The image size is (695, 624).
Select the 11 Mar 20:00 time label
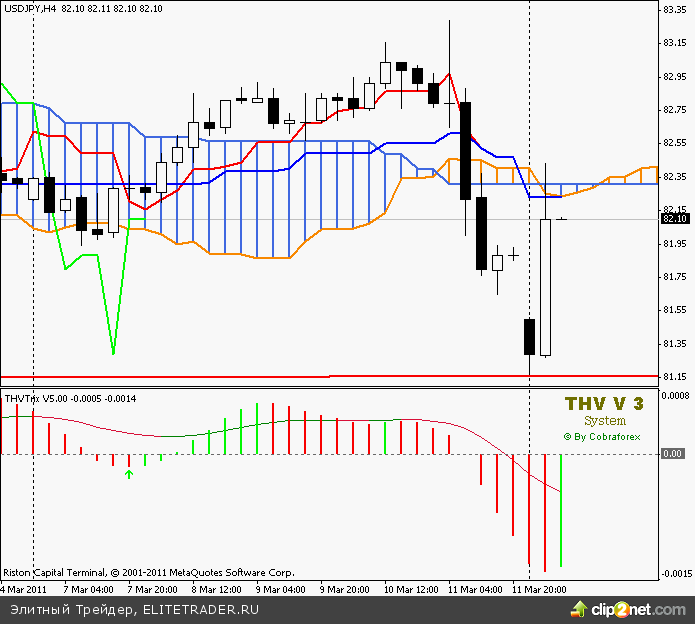click(540, 589)
